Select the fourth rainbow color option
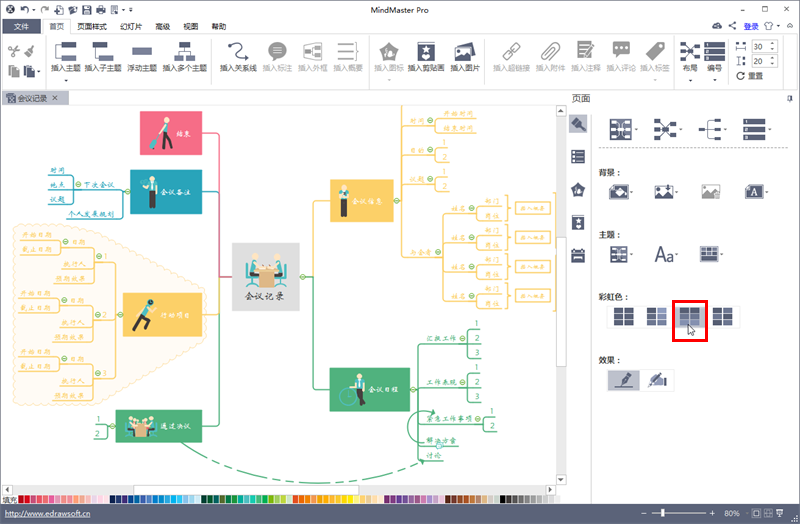Screen dimensions: 800x524 coord(722,317)
